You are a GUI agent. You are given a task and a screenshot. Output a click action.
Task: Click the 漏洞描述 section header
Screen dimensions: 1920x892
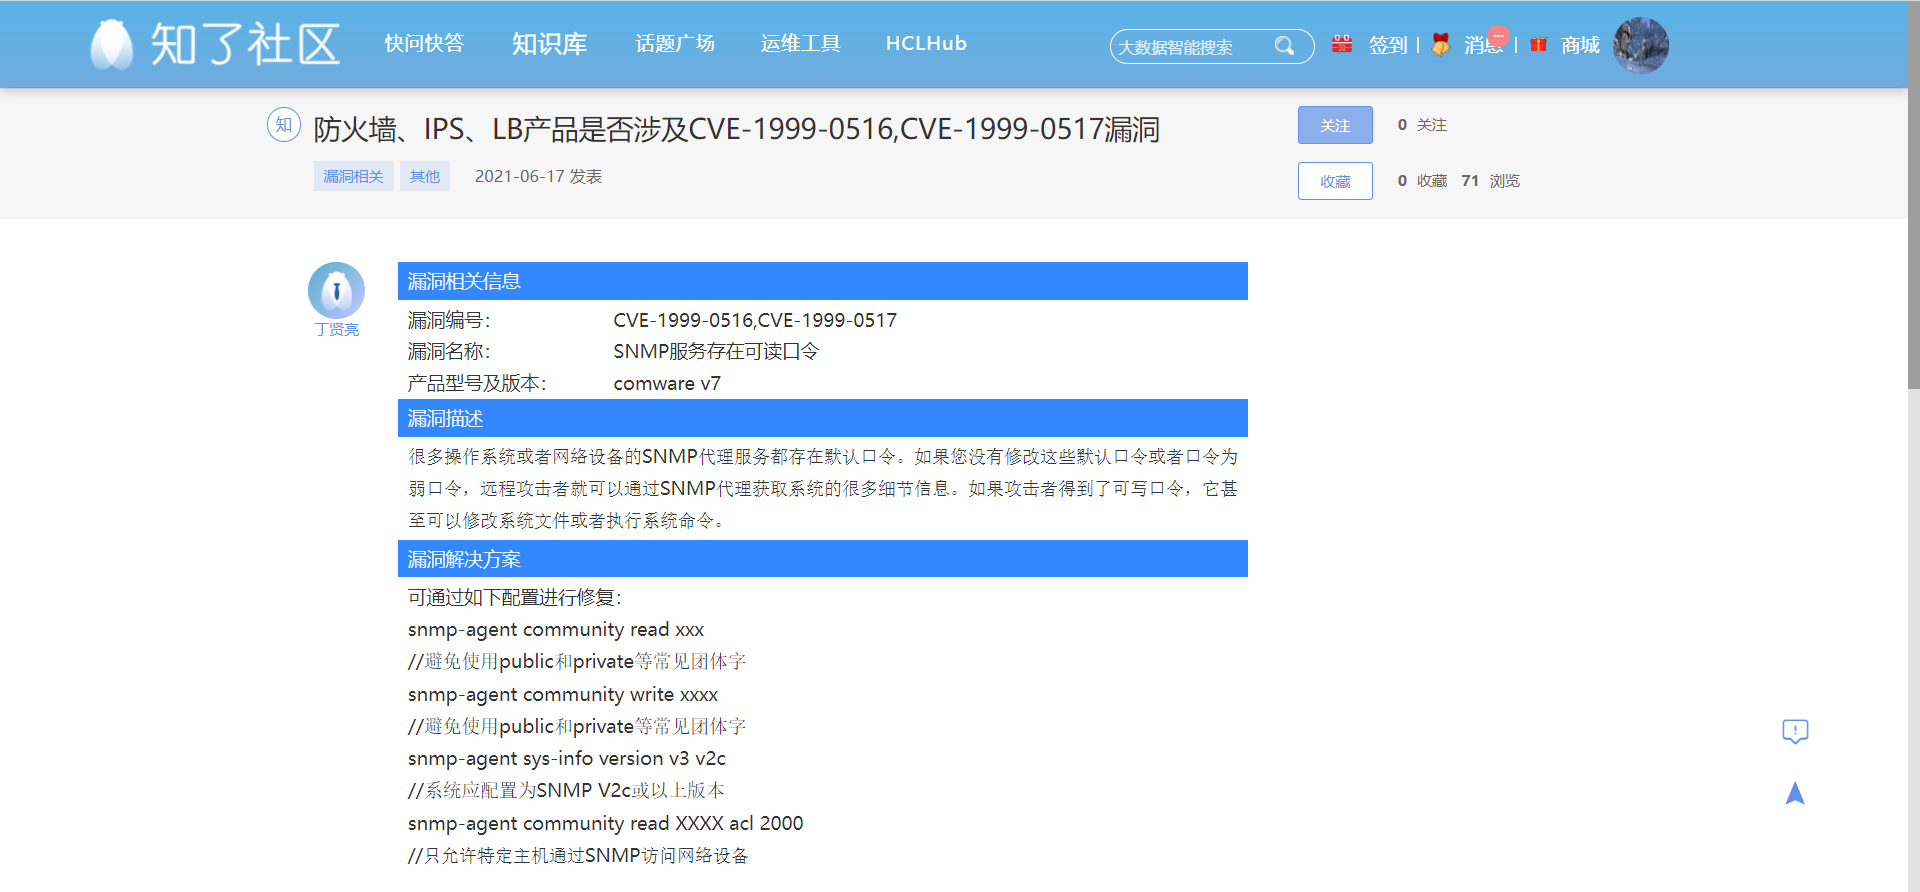point(823,418)
